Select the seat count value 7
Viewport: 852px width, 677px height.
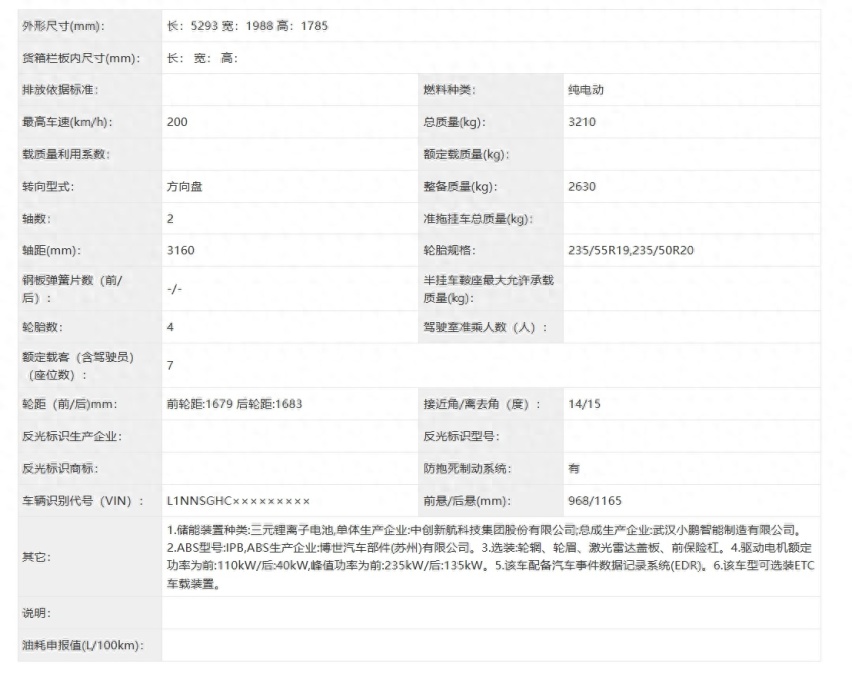(x=170, y=366)
